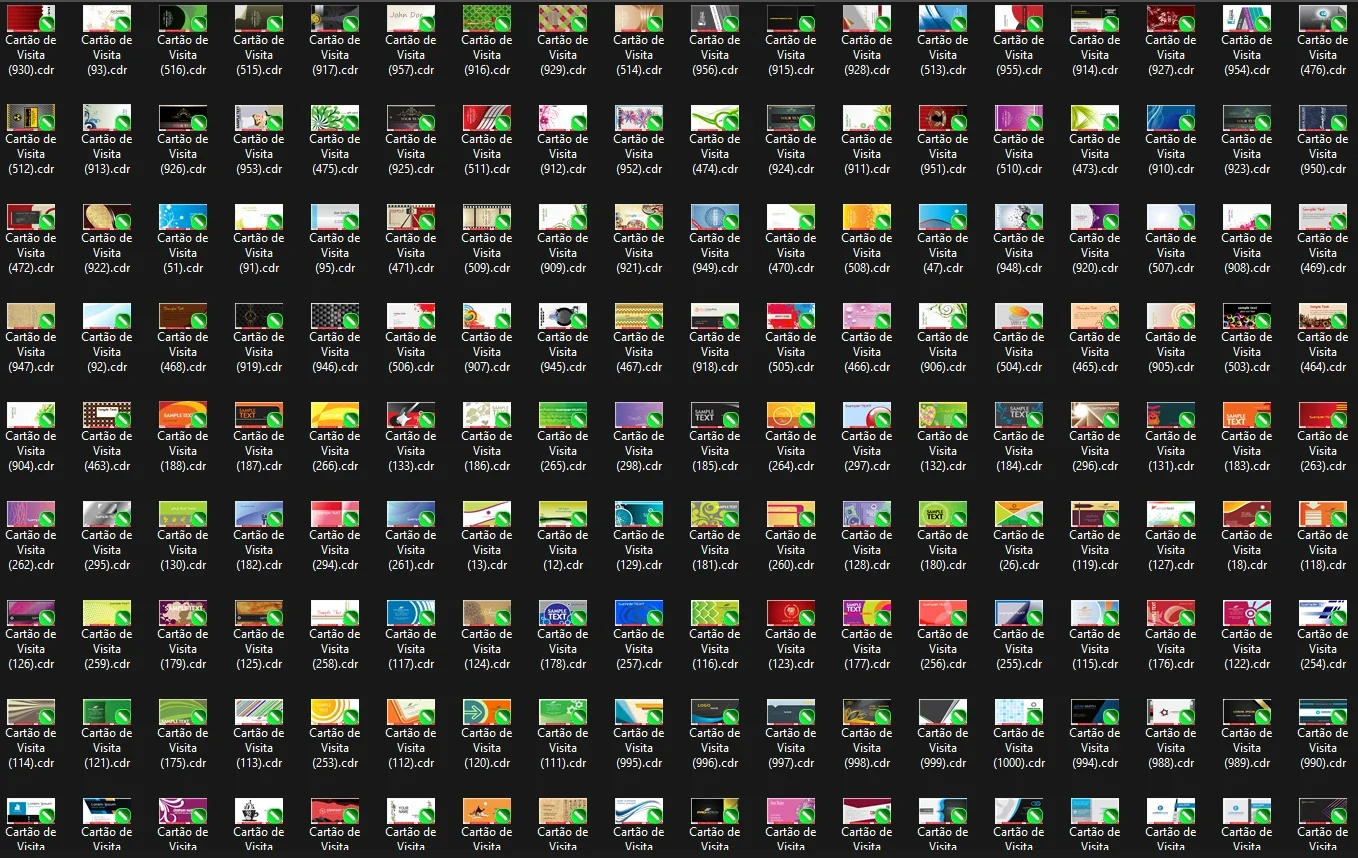This screenshot has height=858, width=1358.
Task: Click the Cartão de Visita (114).cdr thumbnail
Action: coord(31,711)
